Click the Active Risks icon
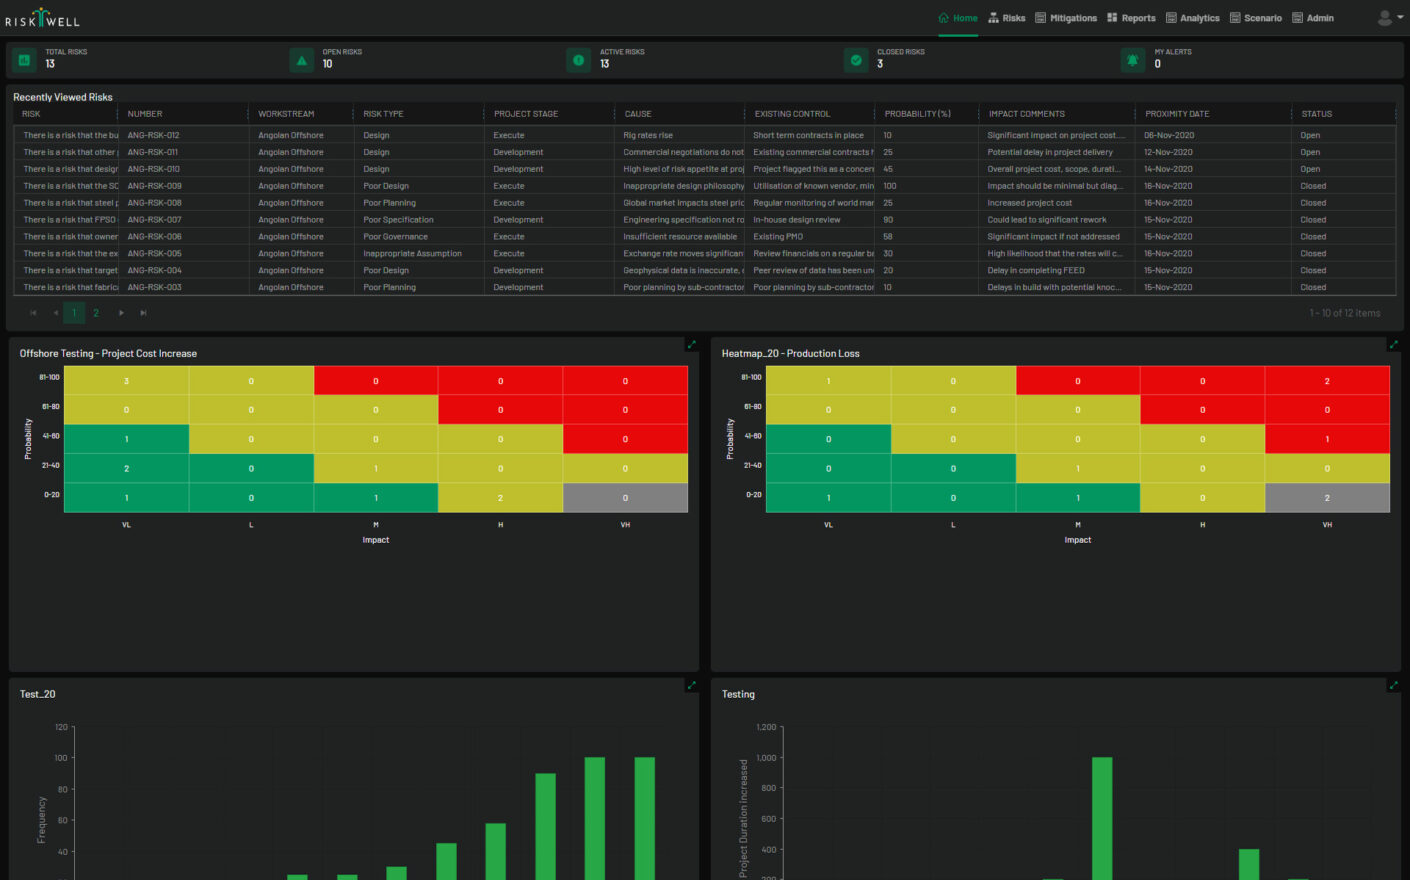This screenshot has width=1410, height=880. point(579,60)
